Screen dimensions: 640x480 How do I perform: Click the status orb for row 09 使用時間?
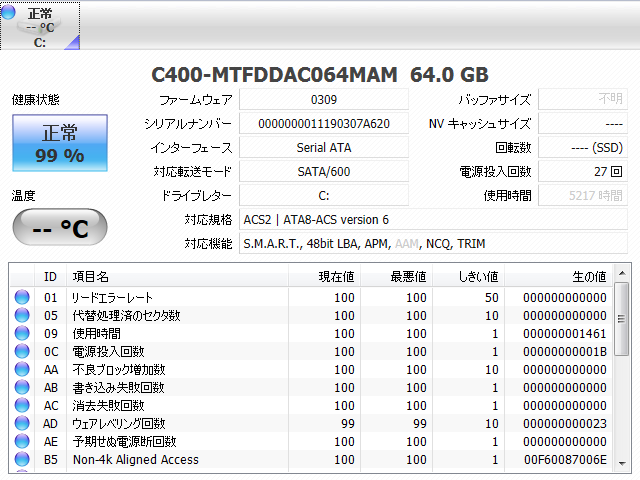(x=22, y=333)
